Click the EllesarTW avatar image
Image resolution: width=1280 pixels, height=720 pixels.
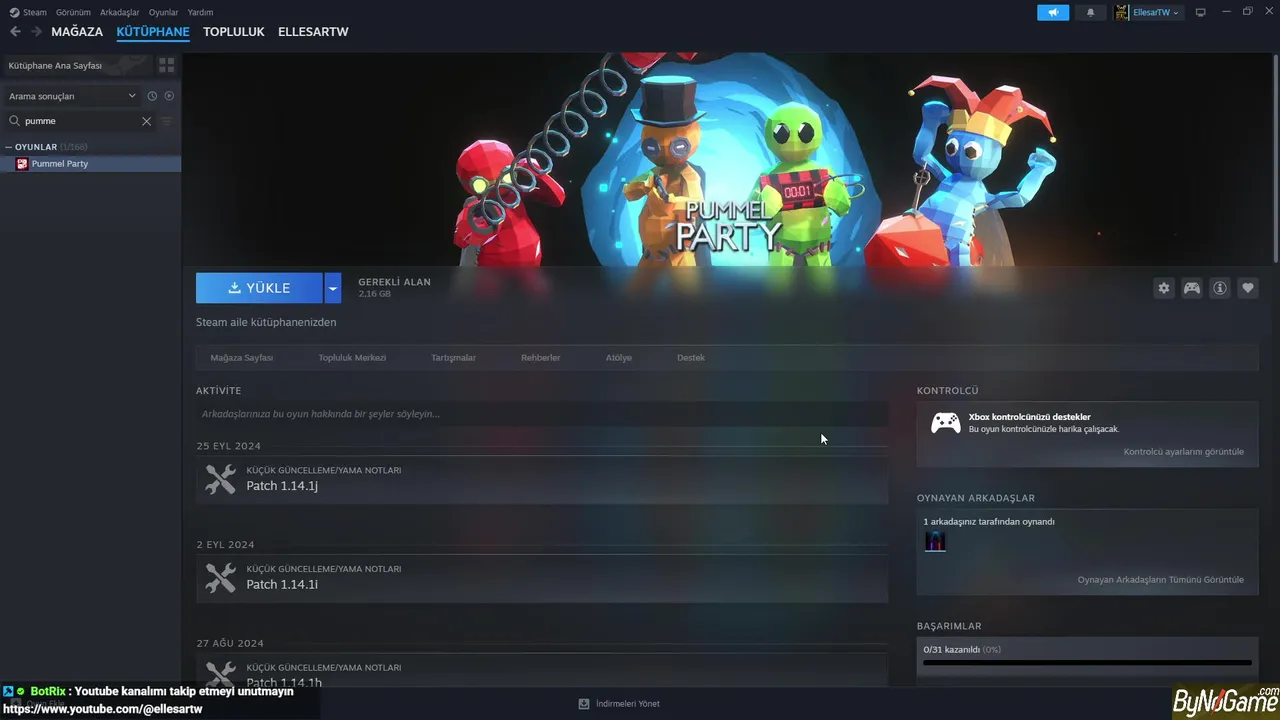1122,12
